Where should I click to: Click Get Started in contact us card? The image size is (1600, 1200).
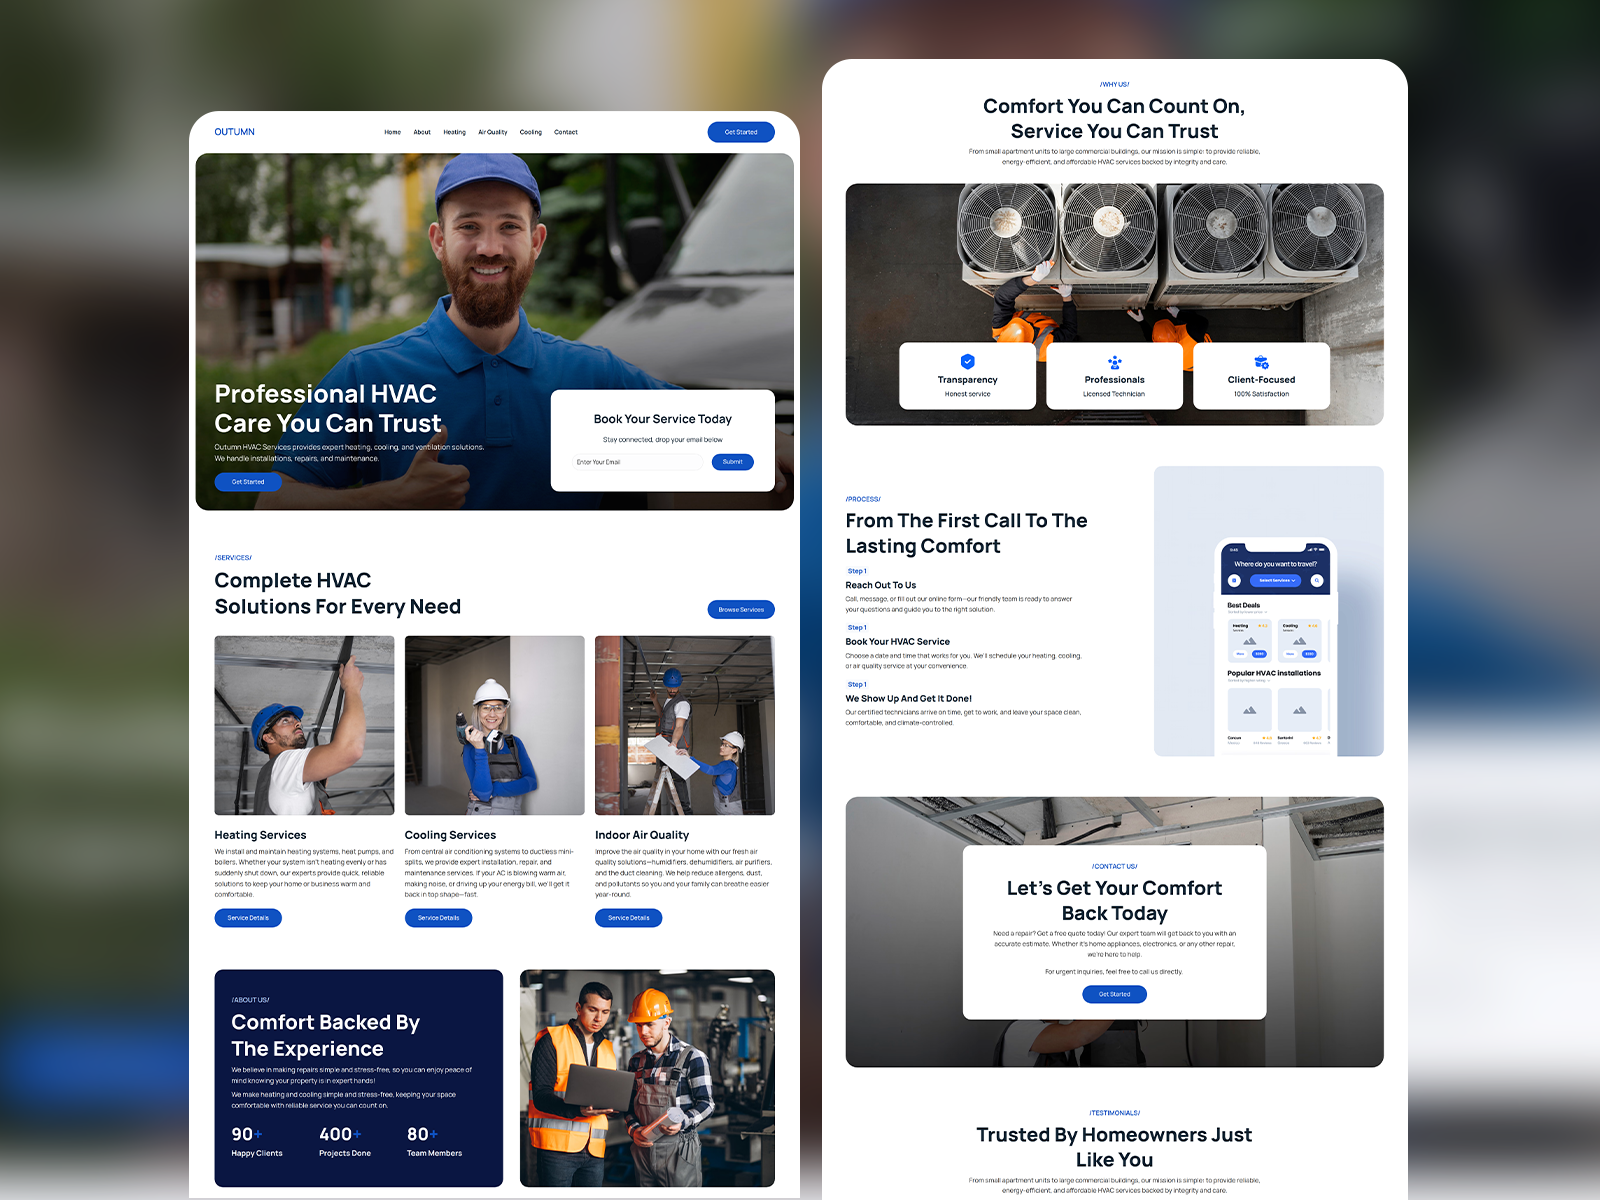coord(1114,994)
